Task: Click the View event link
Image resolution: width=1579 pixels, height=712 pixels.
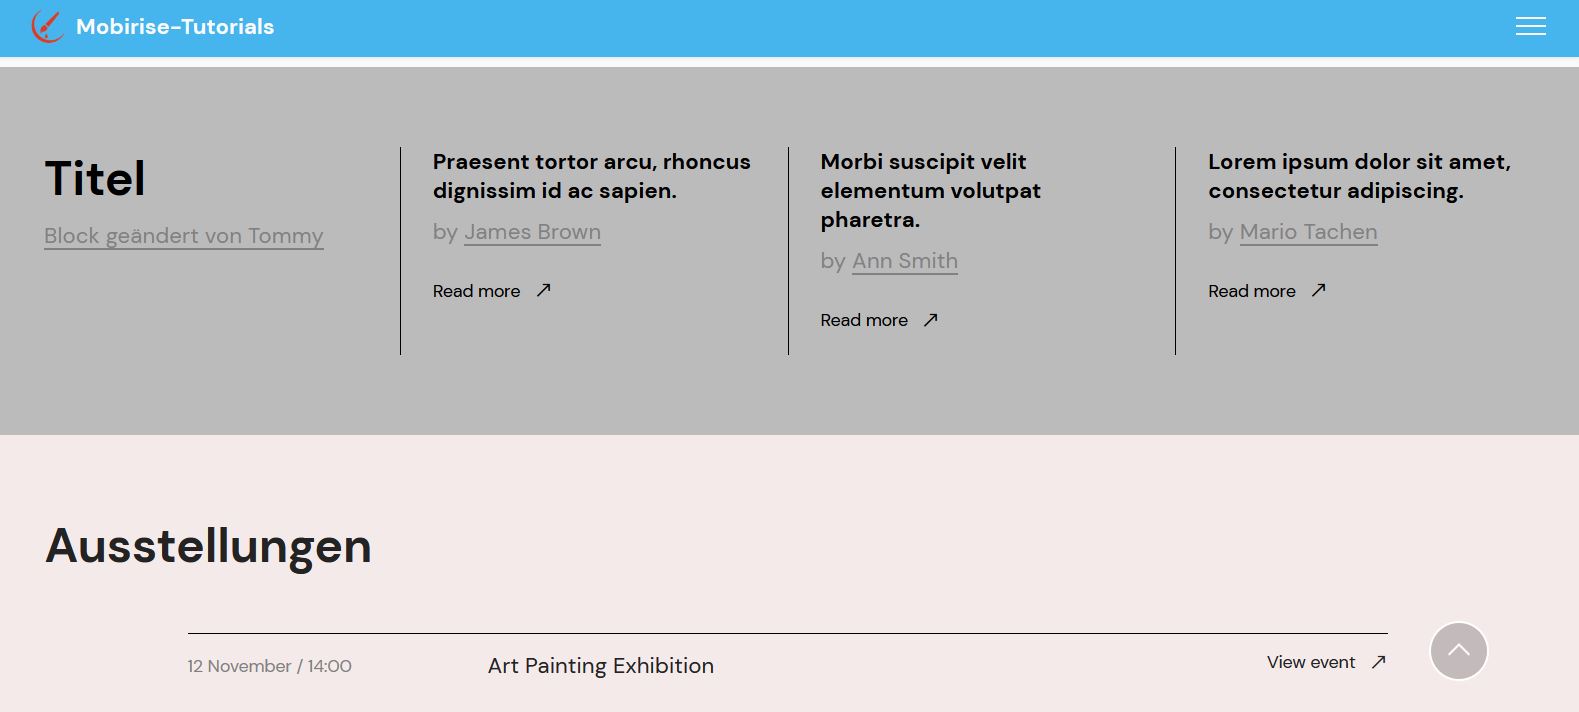Action: pyautogui.click(x=1310, y=662)
